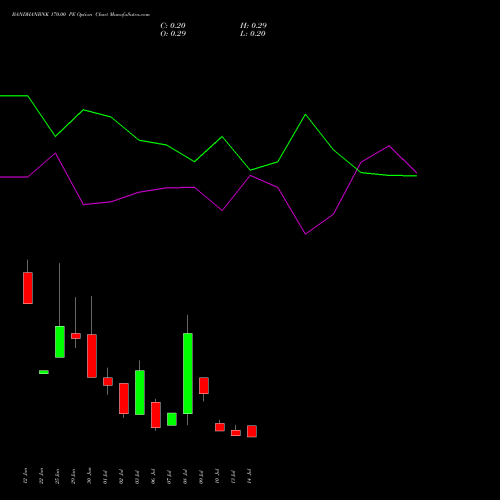Viewport: 500px width, 500px height.
Task: Click the '01 Jul' date label
Action: click(105, 477)
